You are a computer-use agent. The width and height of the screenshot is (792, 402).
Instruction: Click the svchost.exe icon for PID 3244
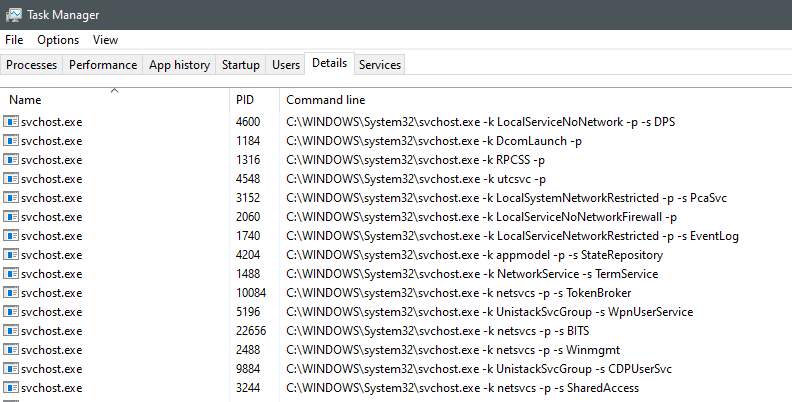pos(11,388)
